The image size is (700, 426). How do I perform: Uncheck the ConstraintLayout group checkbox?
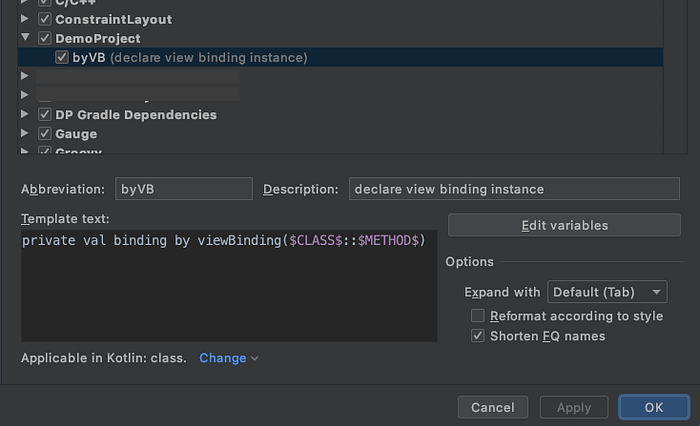point(44,19)
